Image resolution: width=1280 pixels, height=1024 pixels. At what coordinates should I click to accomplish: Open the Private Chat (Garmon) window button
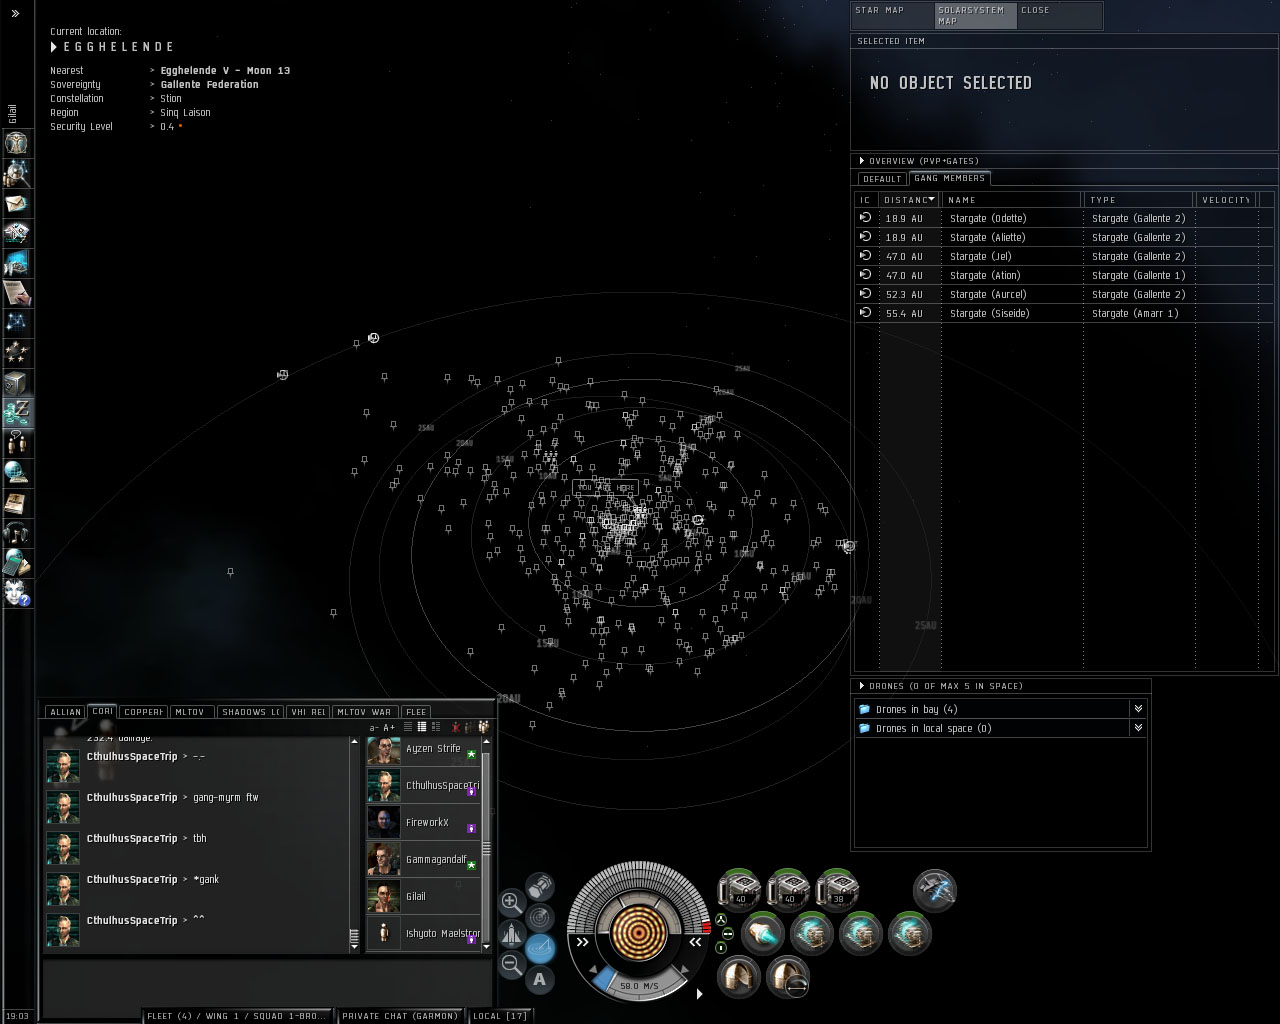400,1016
